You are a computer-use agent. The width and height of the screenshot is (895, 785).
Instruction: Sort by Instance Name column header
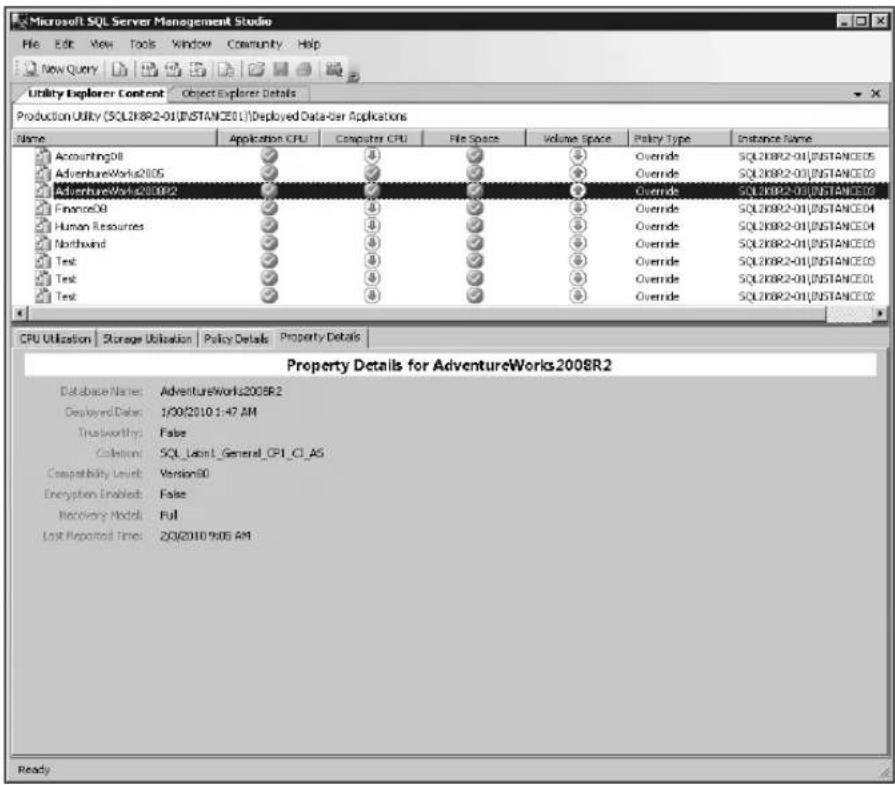809,138
